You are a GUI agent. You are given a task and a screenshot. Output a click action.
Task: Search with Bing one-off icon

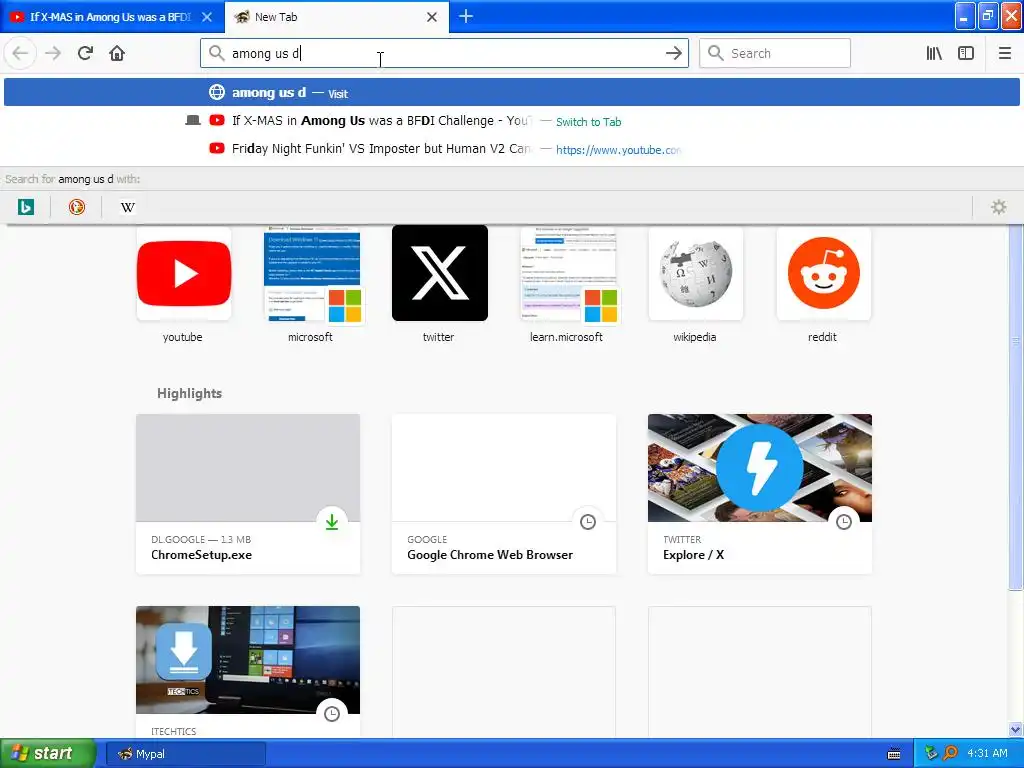(x=25, y=207)
